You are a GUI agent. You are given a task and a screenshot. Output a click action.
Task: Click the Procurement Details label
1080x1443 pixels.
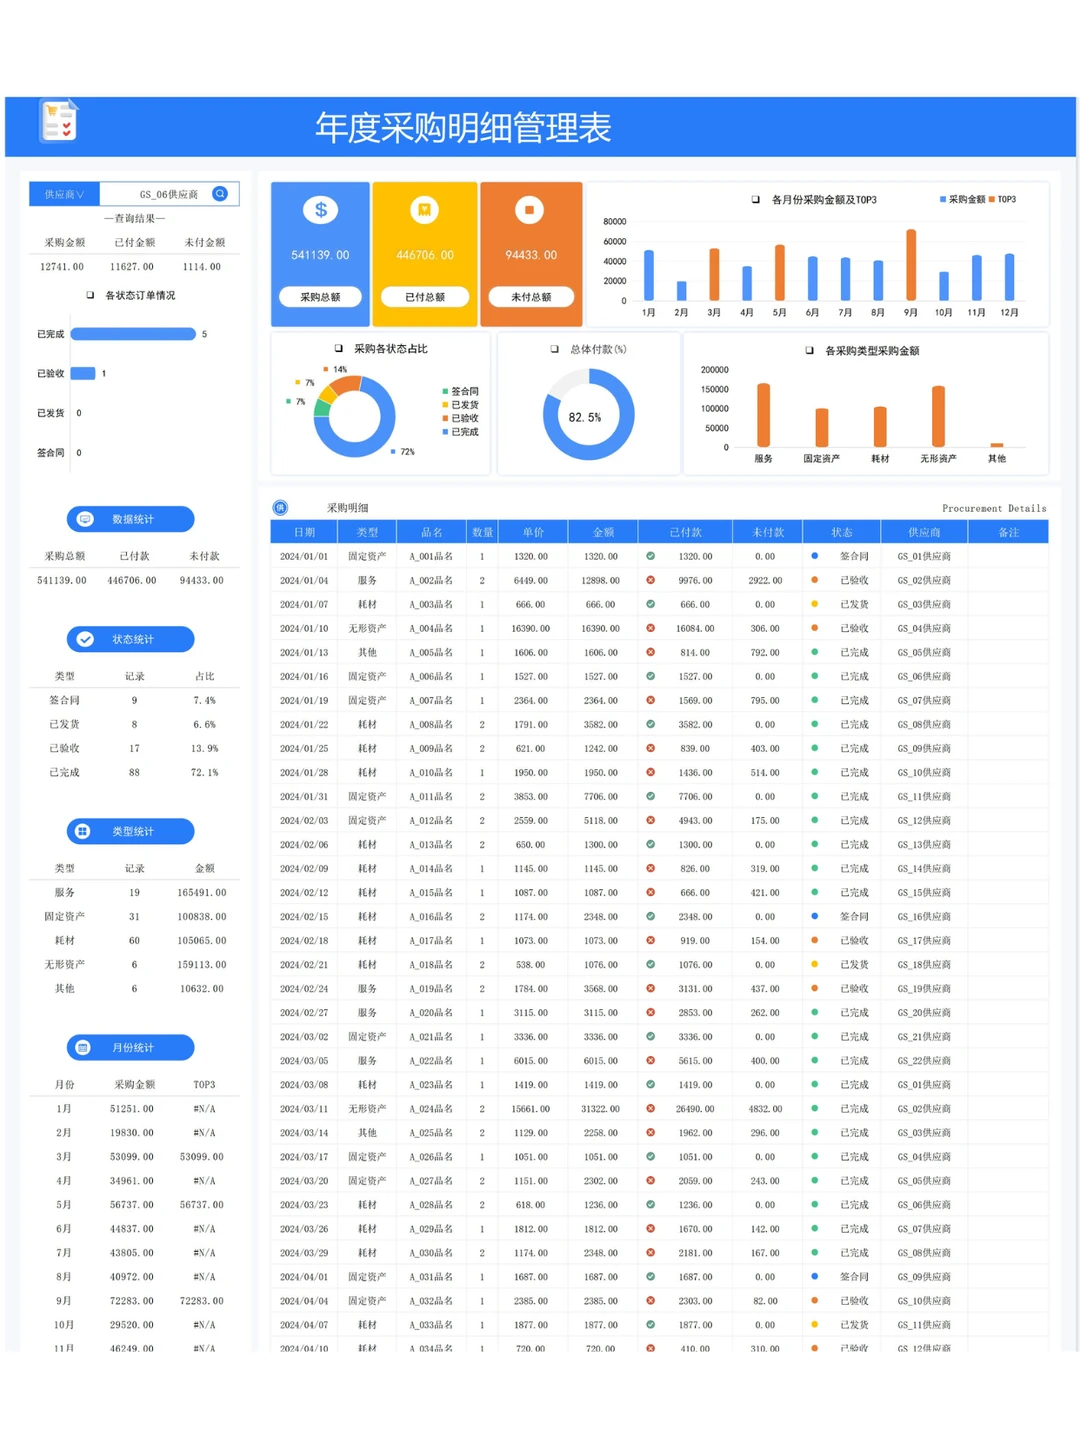994,508
